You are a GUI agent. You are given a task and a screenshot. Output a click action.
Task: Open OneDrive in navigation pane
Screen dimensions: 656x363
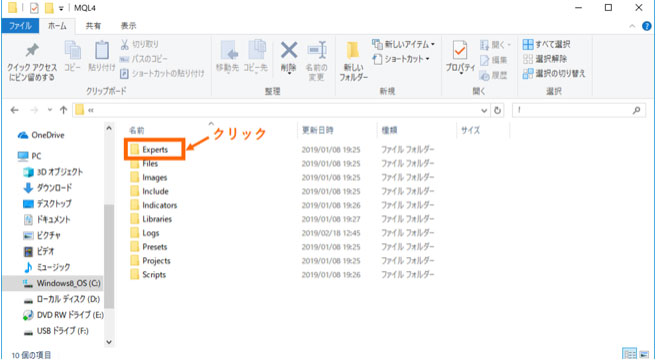pyautogui.click(x=41, y=135)
